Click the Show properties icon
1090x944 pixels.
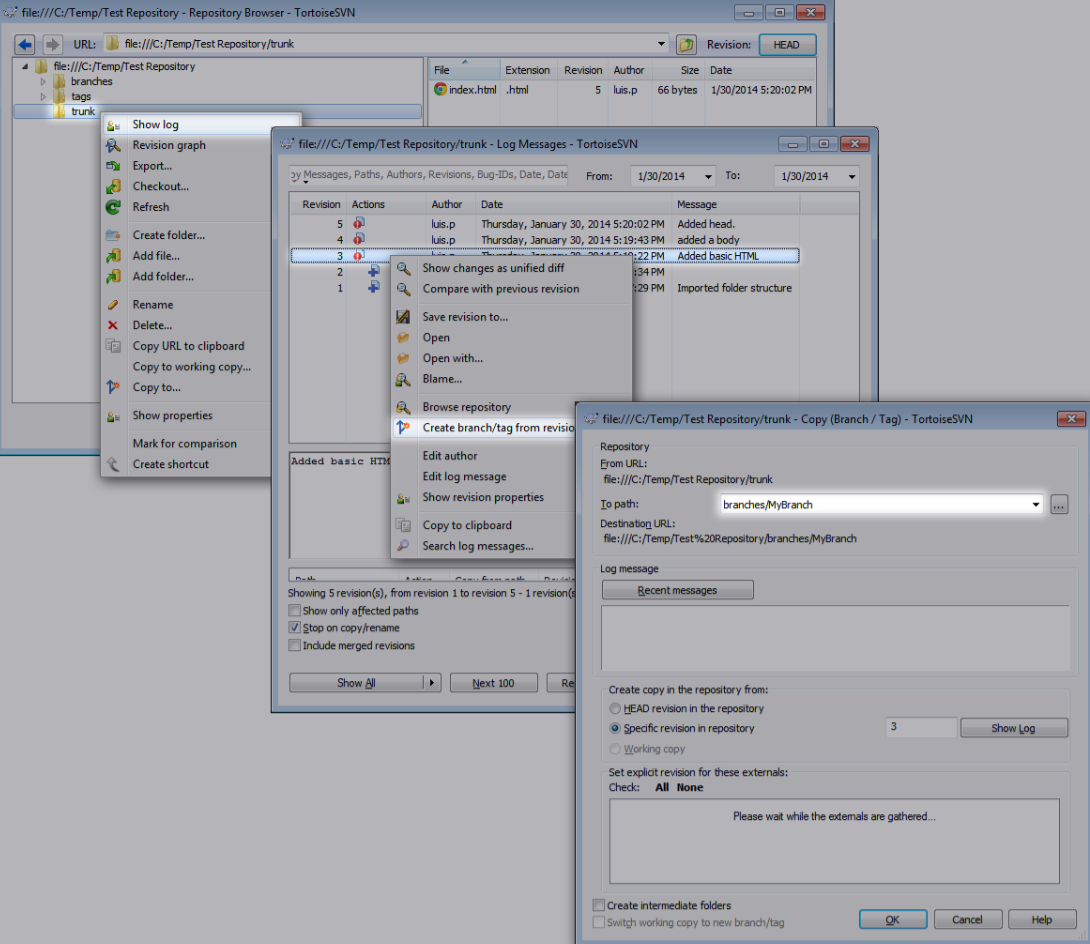(113, 416)
